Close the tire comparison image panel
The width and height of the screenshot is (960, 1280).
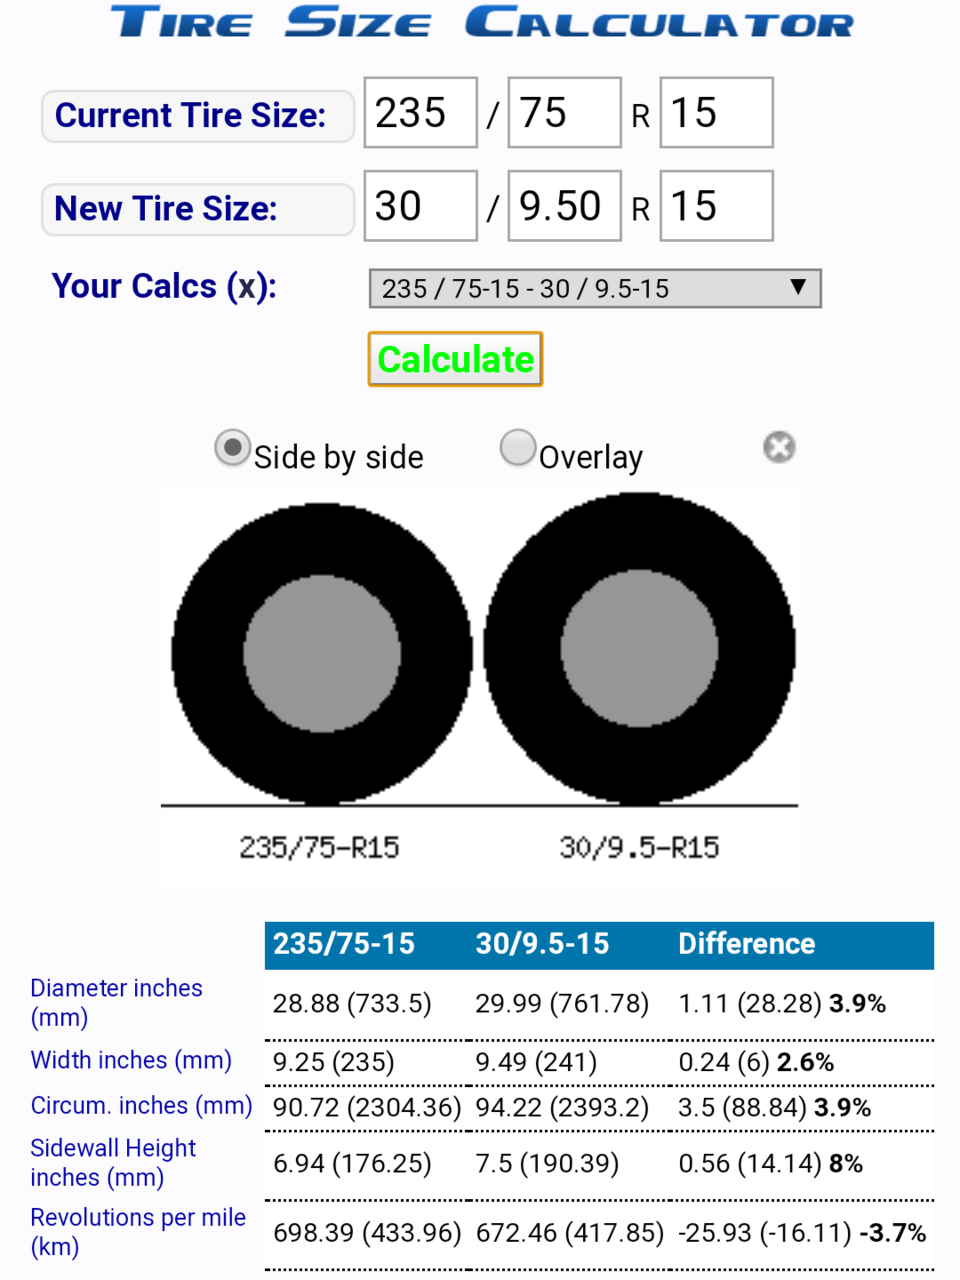(x=779, y=447)
